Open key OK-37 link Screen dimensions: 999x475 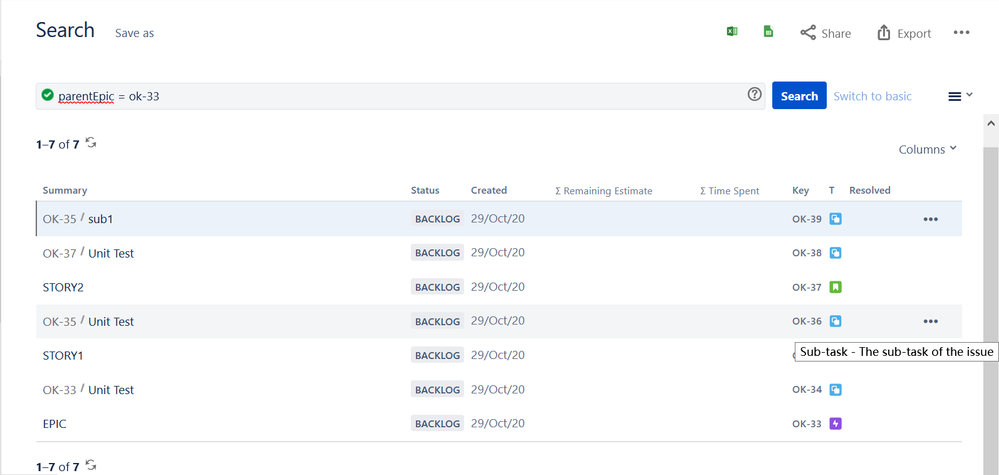(x=807, y=287)
